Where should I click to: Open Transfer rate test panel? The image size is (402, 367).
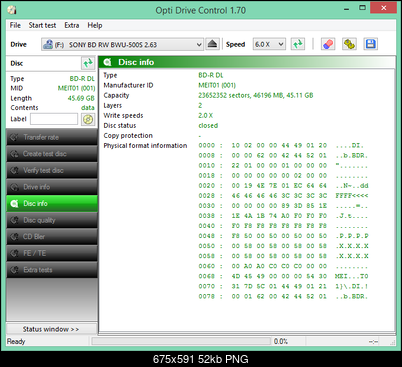coord(52,137)
